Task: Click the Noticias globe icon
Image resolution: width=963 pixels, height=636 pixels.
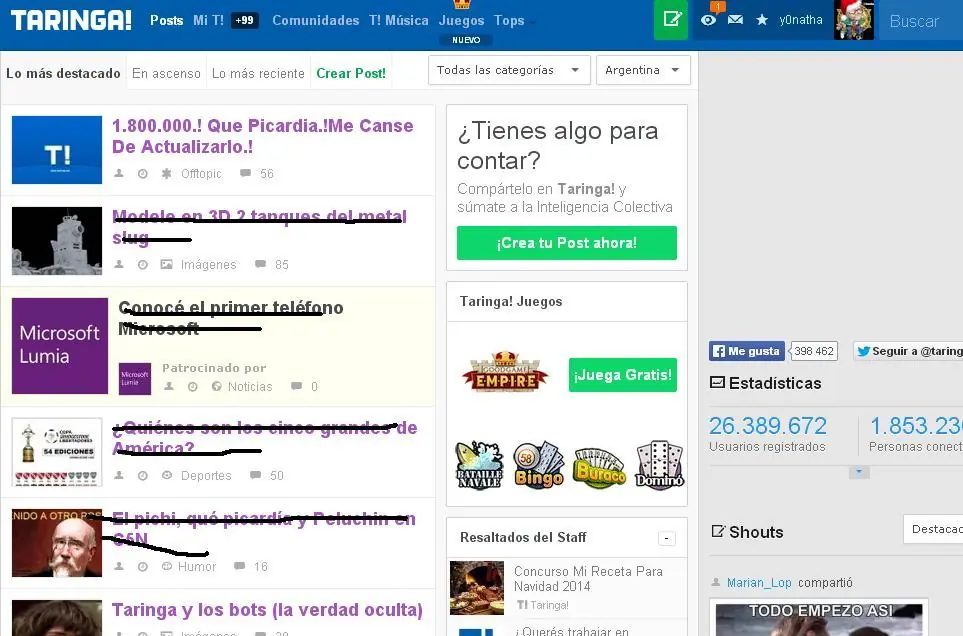Action: pyautogui.click(x=216, y=387)
